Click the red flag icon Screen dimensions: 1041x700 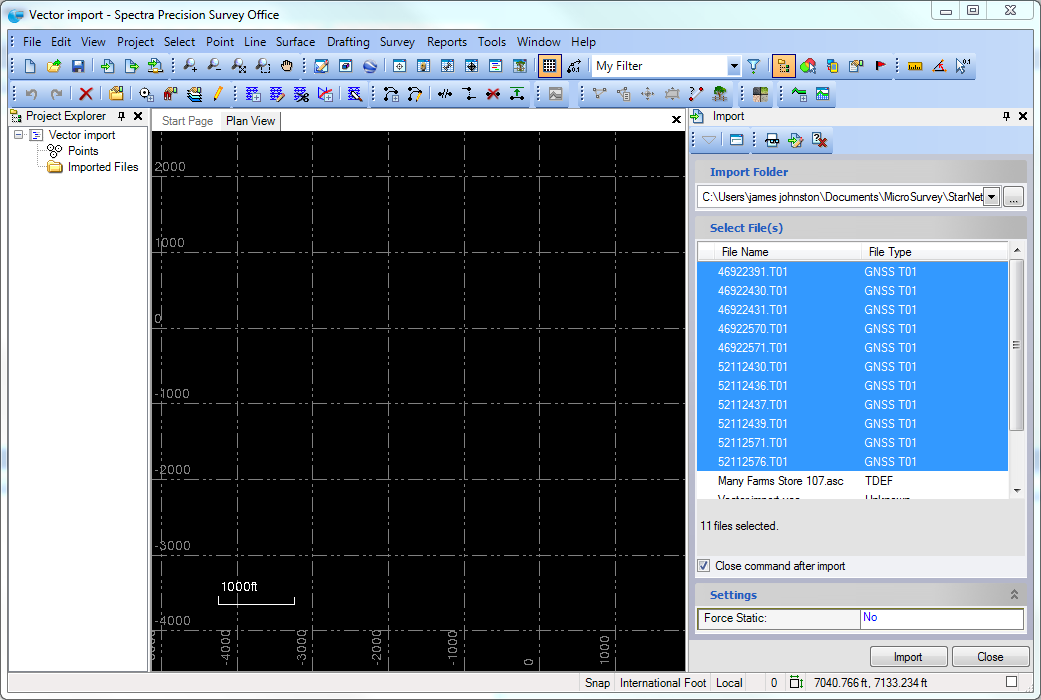tap(881, 67)
